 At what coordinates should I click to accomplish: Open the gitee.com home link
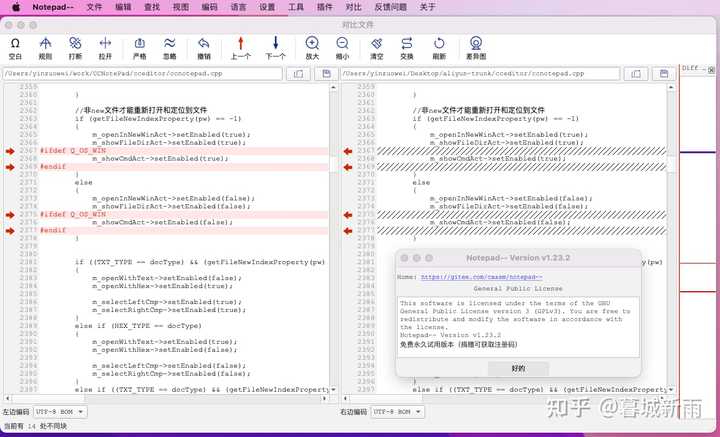click(482, 277)
